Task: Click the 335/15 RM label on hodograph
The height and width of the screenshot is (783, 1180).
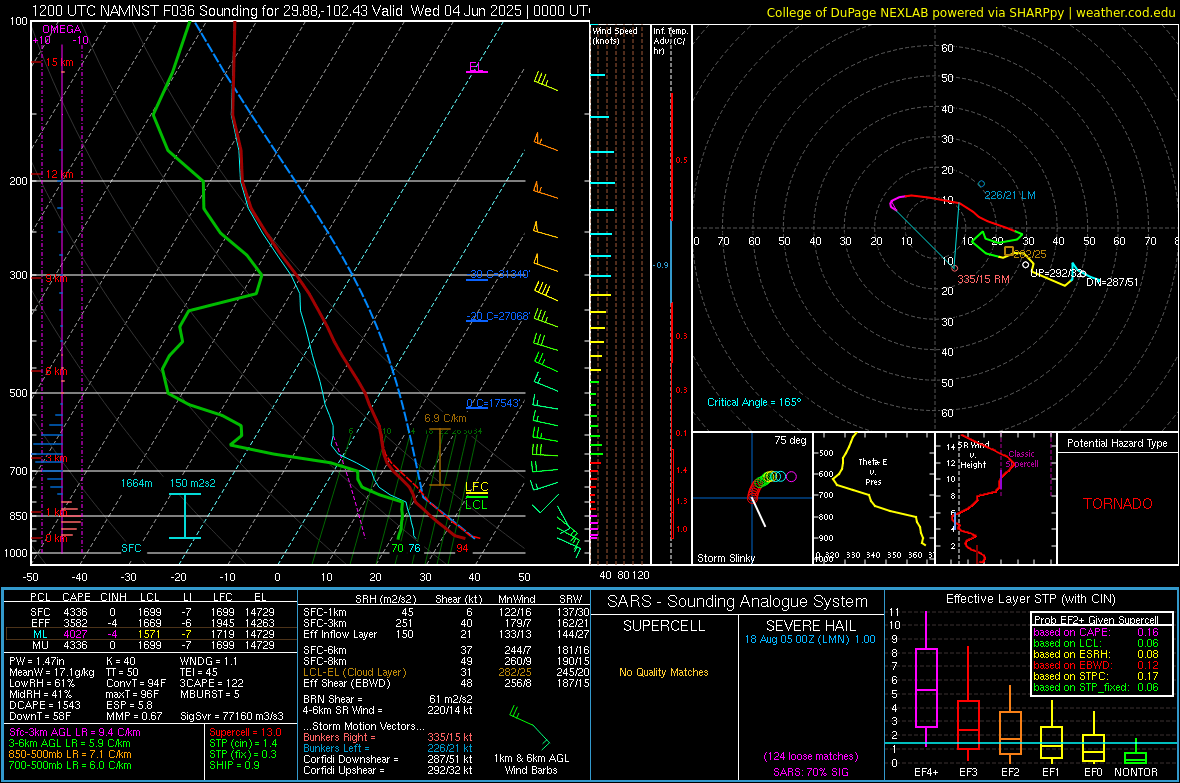Action: (x=983, y=279)
